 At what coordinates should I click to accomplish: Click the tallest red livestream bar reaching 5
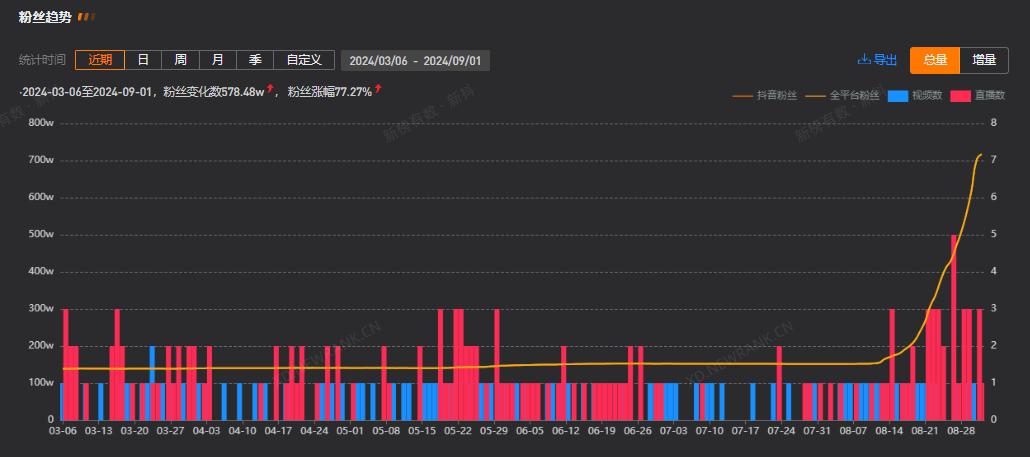click(954, 327)
